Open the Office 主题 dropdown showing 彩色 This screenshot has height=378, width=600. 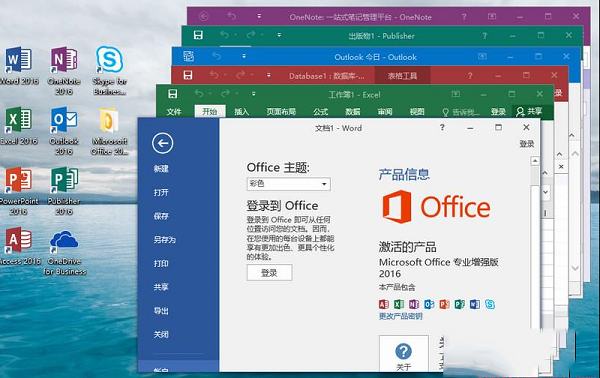coord(289,184)
